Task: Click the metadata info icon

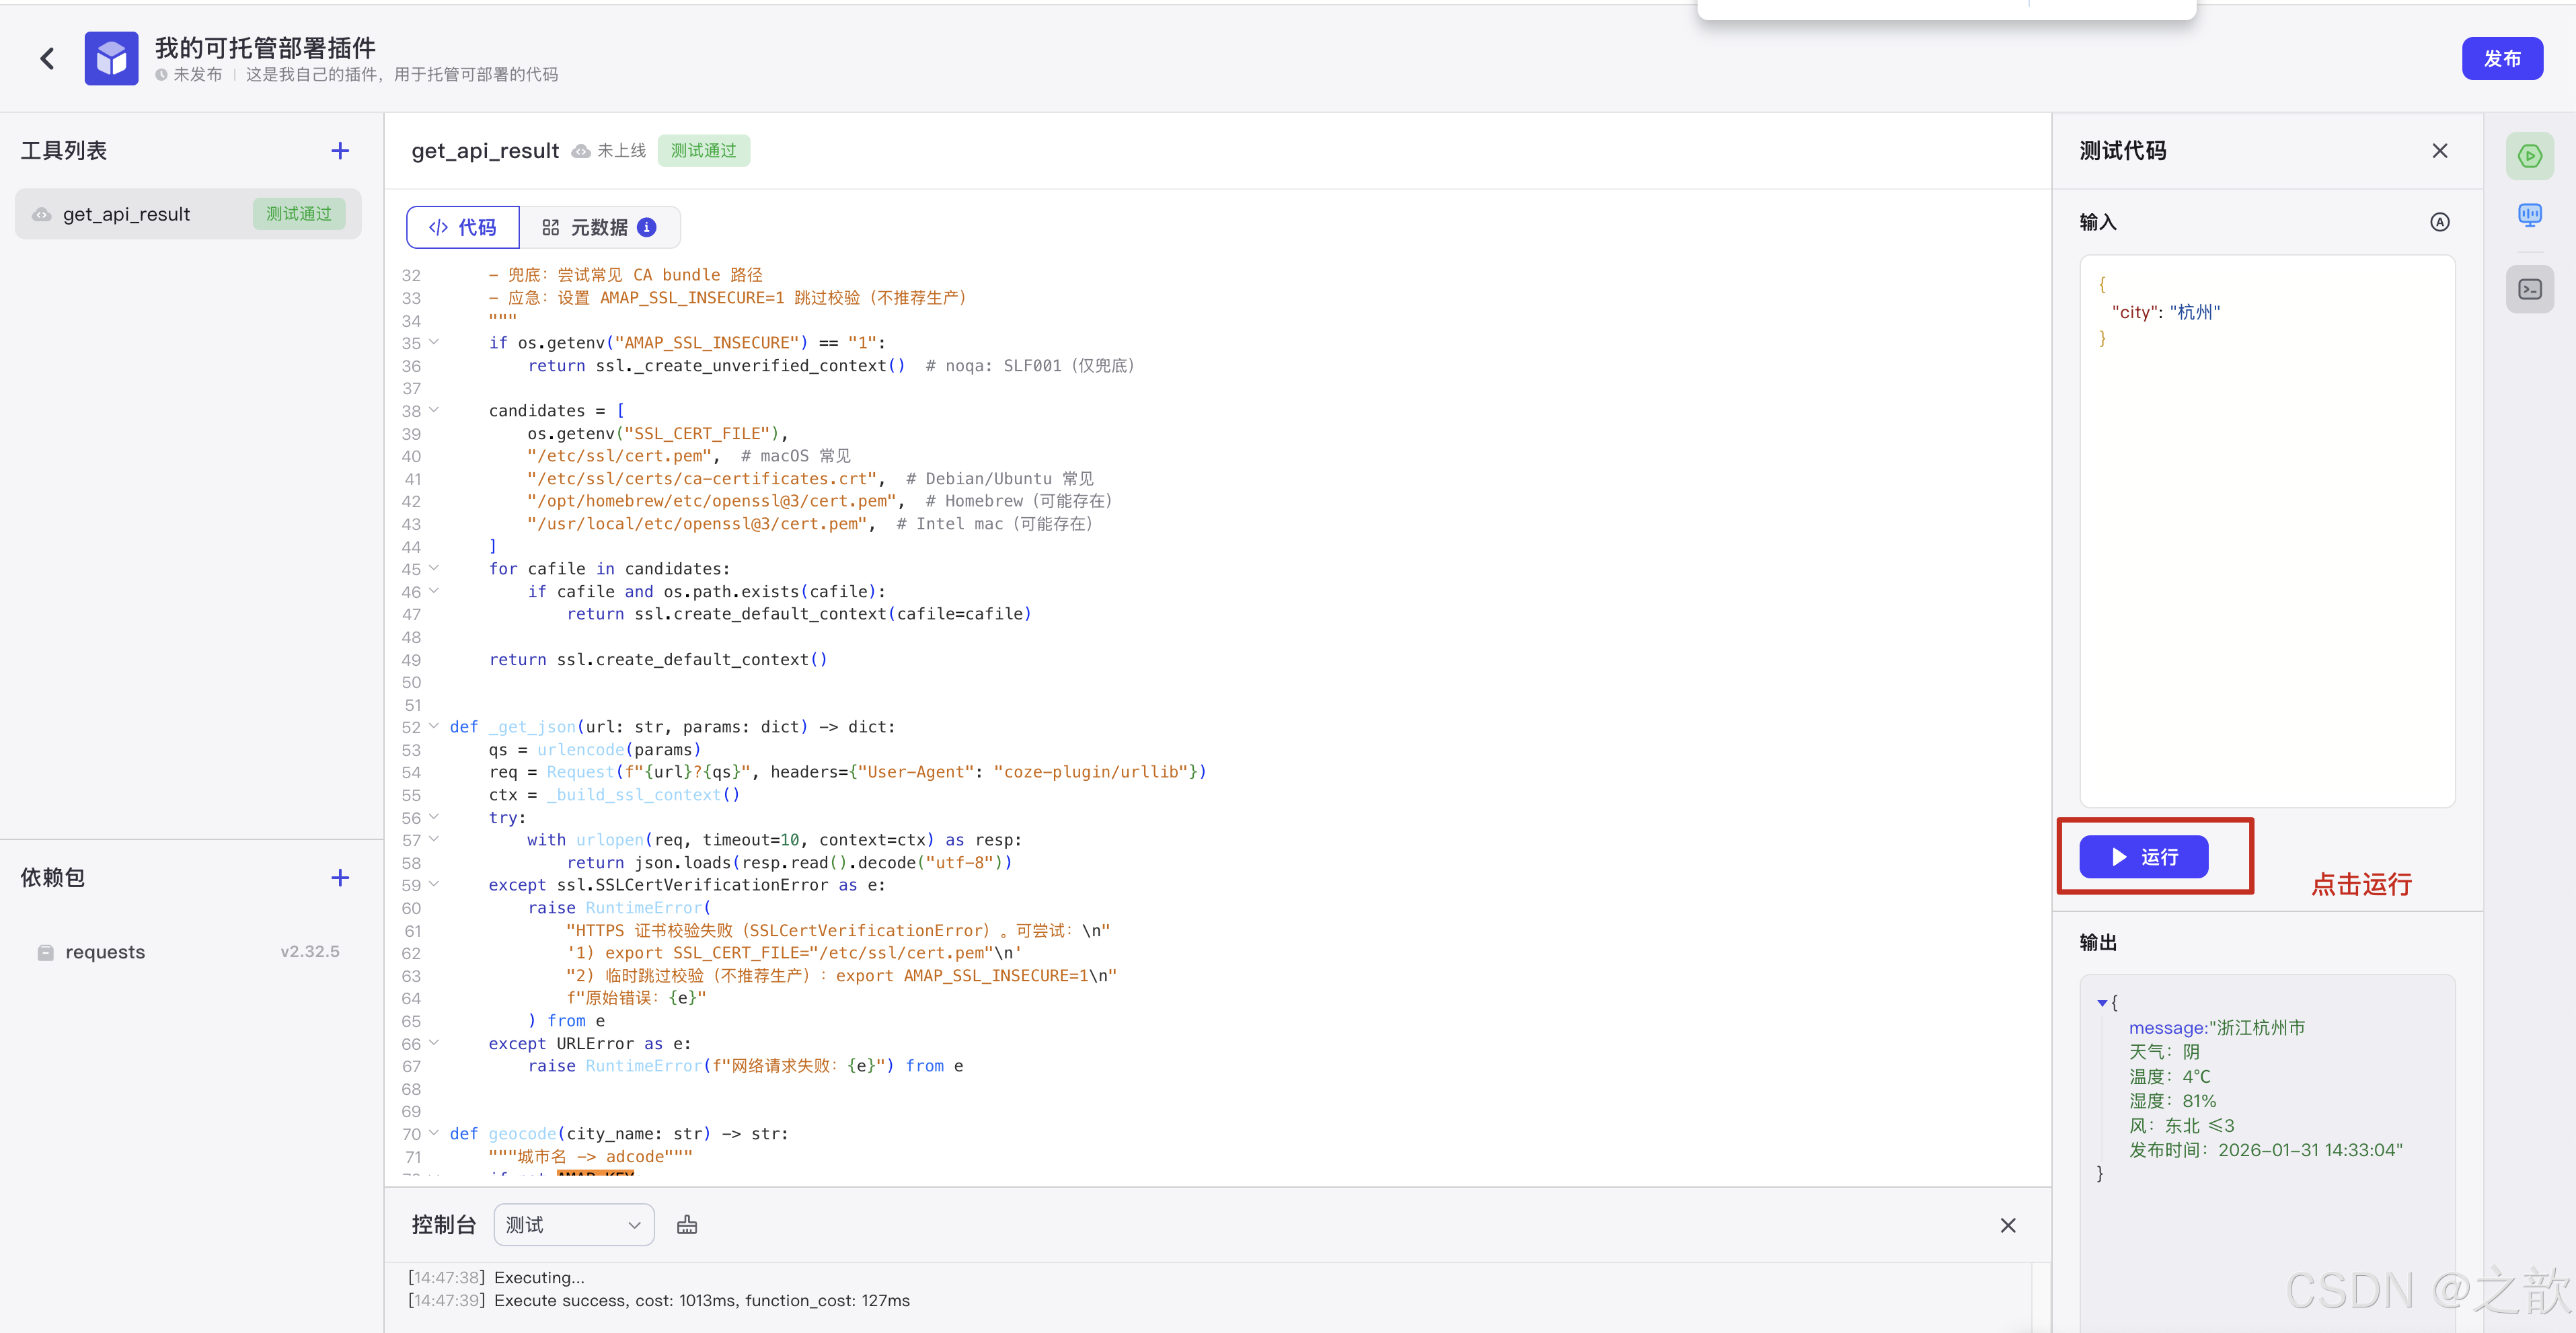Action: click(648, 228)
